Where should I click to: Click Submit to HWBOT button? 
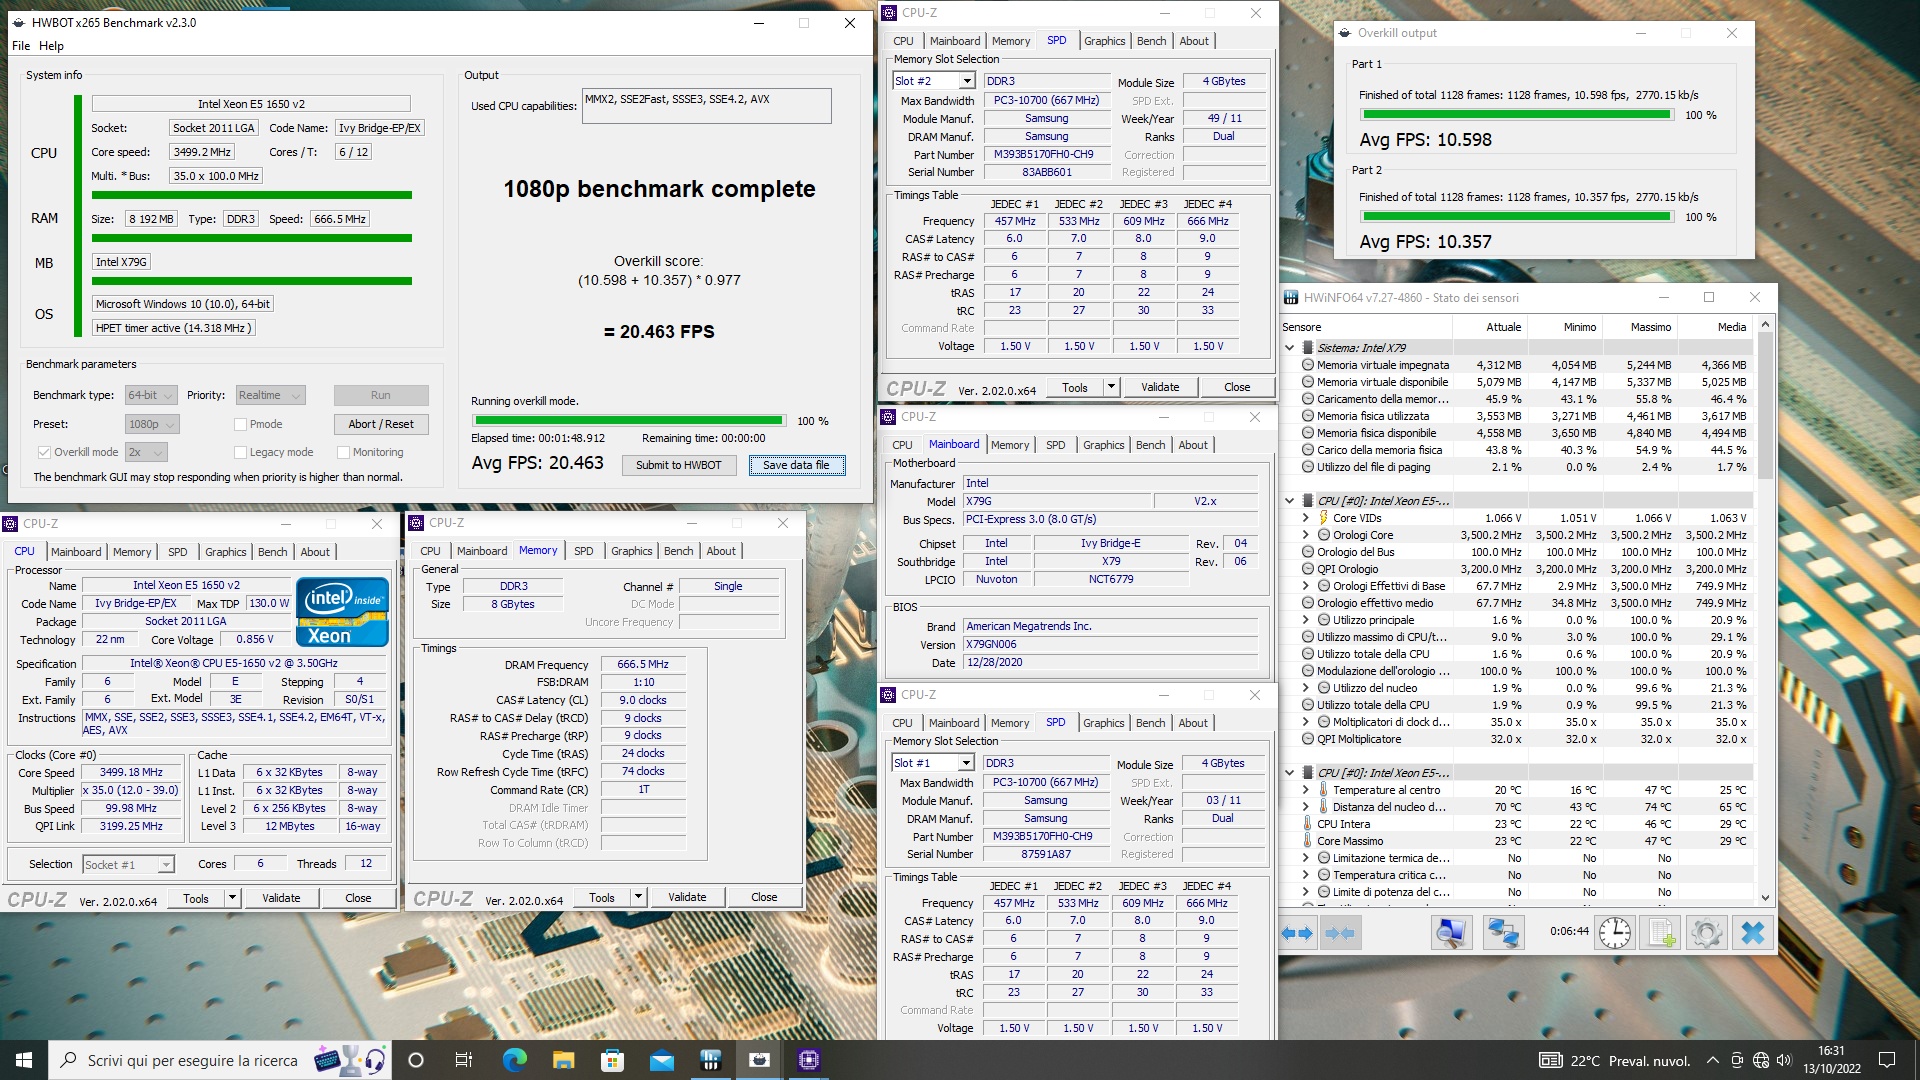(679, 465)
